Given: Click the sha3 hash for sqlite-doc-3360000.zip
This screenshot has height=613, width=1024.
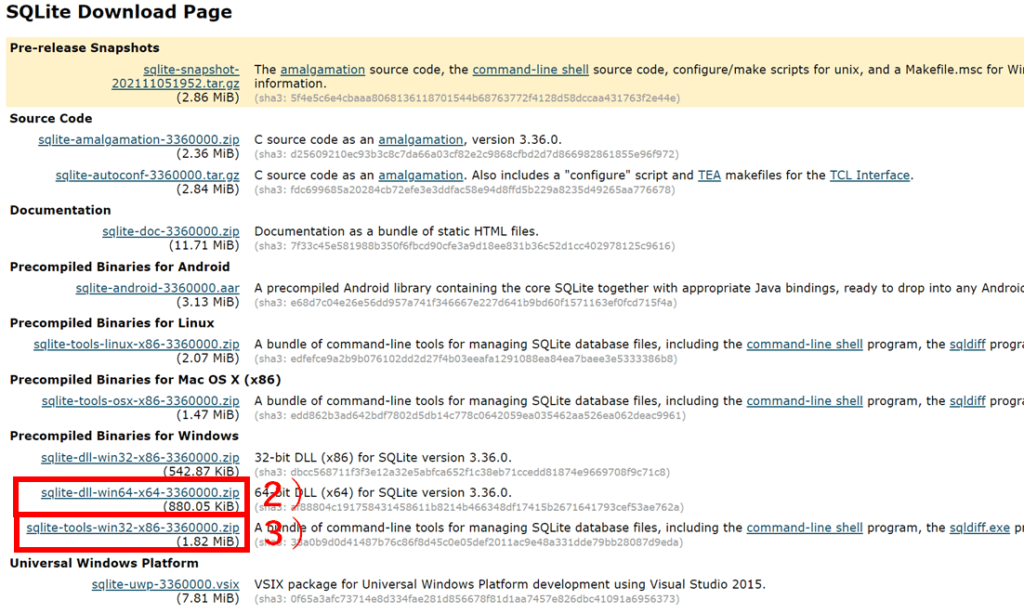Looking at the screenshot, I should tap(464, 245).
